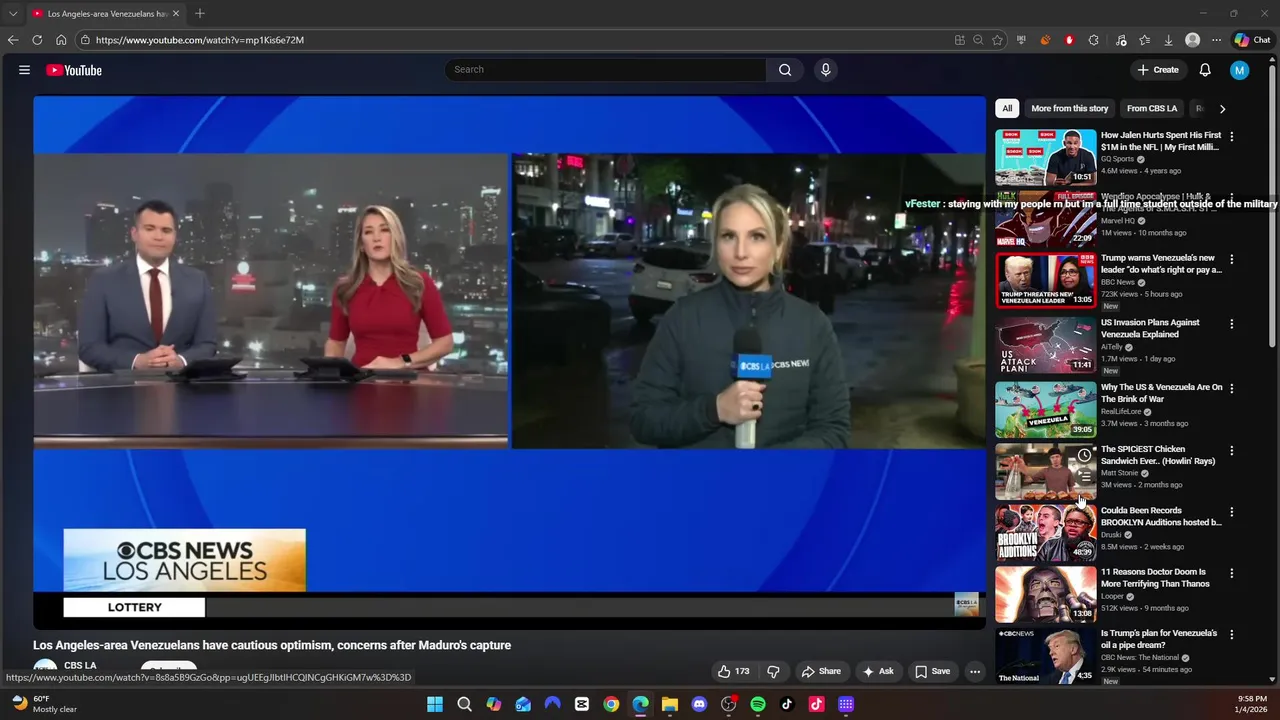The image size is (1280, 720).
Task: Open Coulda Been Records Brooklyn Auditions thumbnail
Action: pos(1046,532)
